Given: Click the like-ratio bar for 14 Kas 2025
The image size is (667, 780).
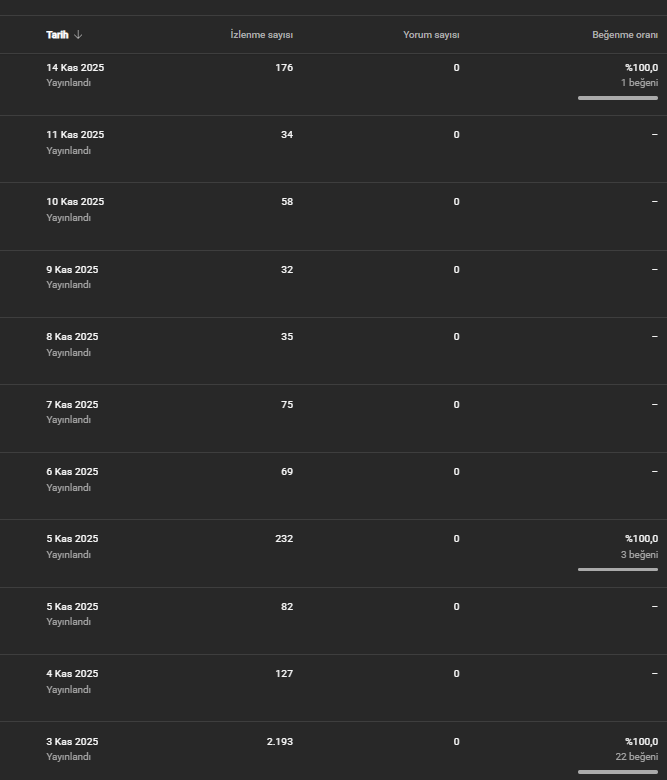Looking at the screenshot, I should (x=618, y=98).
